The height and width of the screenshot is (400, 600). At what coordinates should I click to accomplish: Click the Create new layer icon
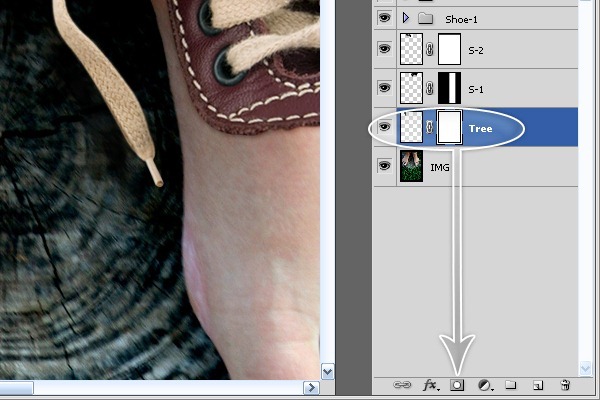pos(537,384)
